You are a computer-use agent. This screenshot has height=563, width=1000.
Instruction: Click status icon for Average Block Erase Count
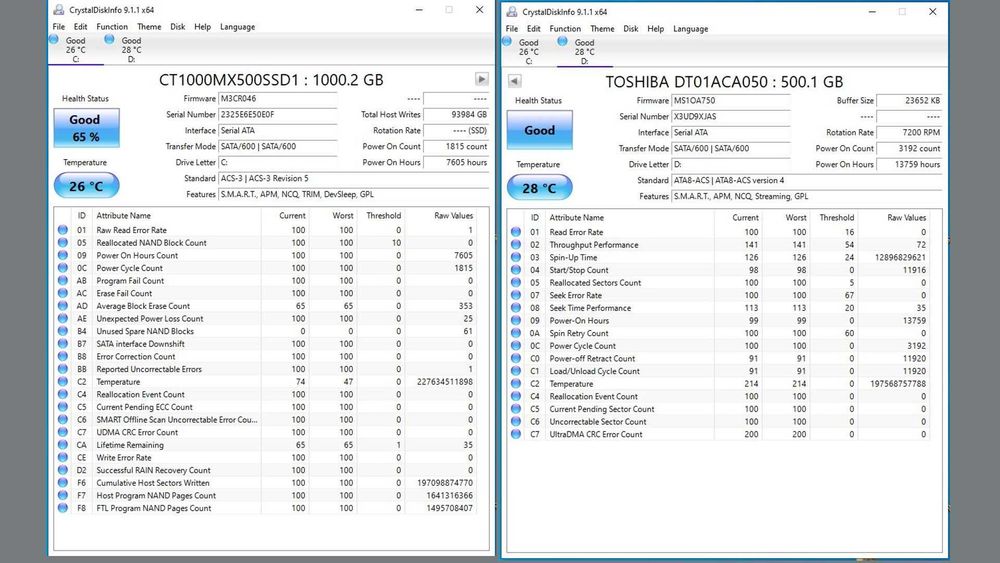tap(62, 305)
